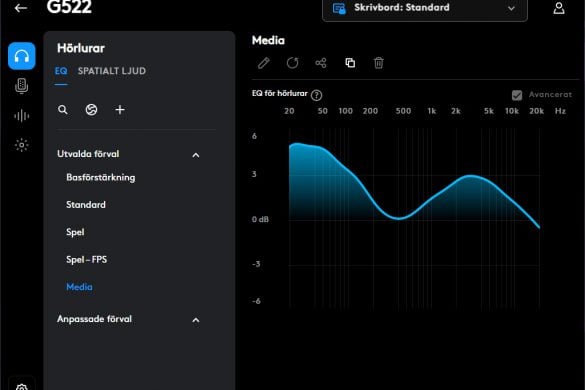Image resolution: width=585 pixels, height=390 pixels.
Task: Switch to the EQ tab
Action: click(x=61, y=71)
